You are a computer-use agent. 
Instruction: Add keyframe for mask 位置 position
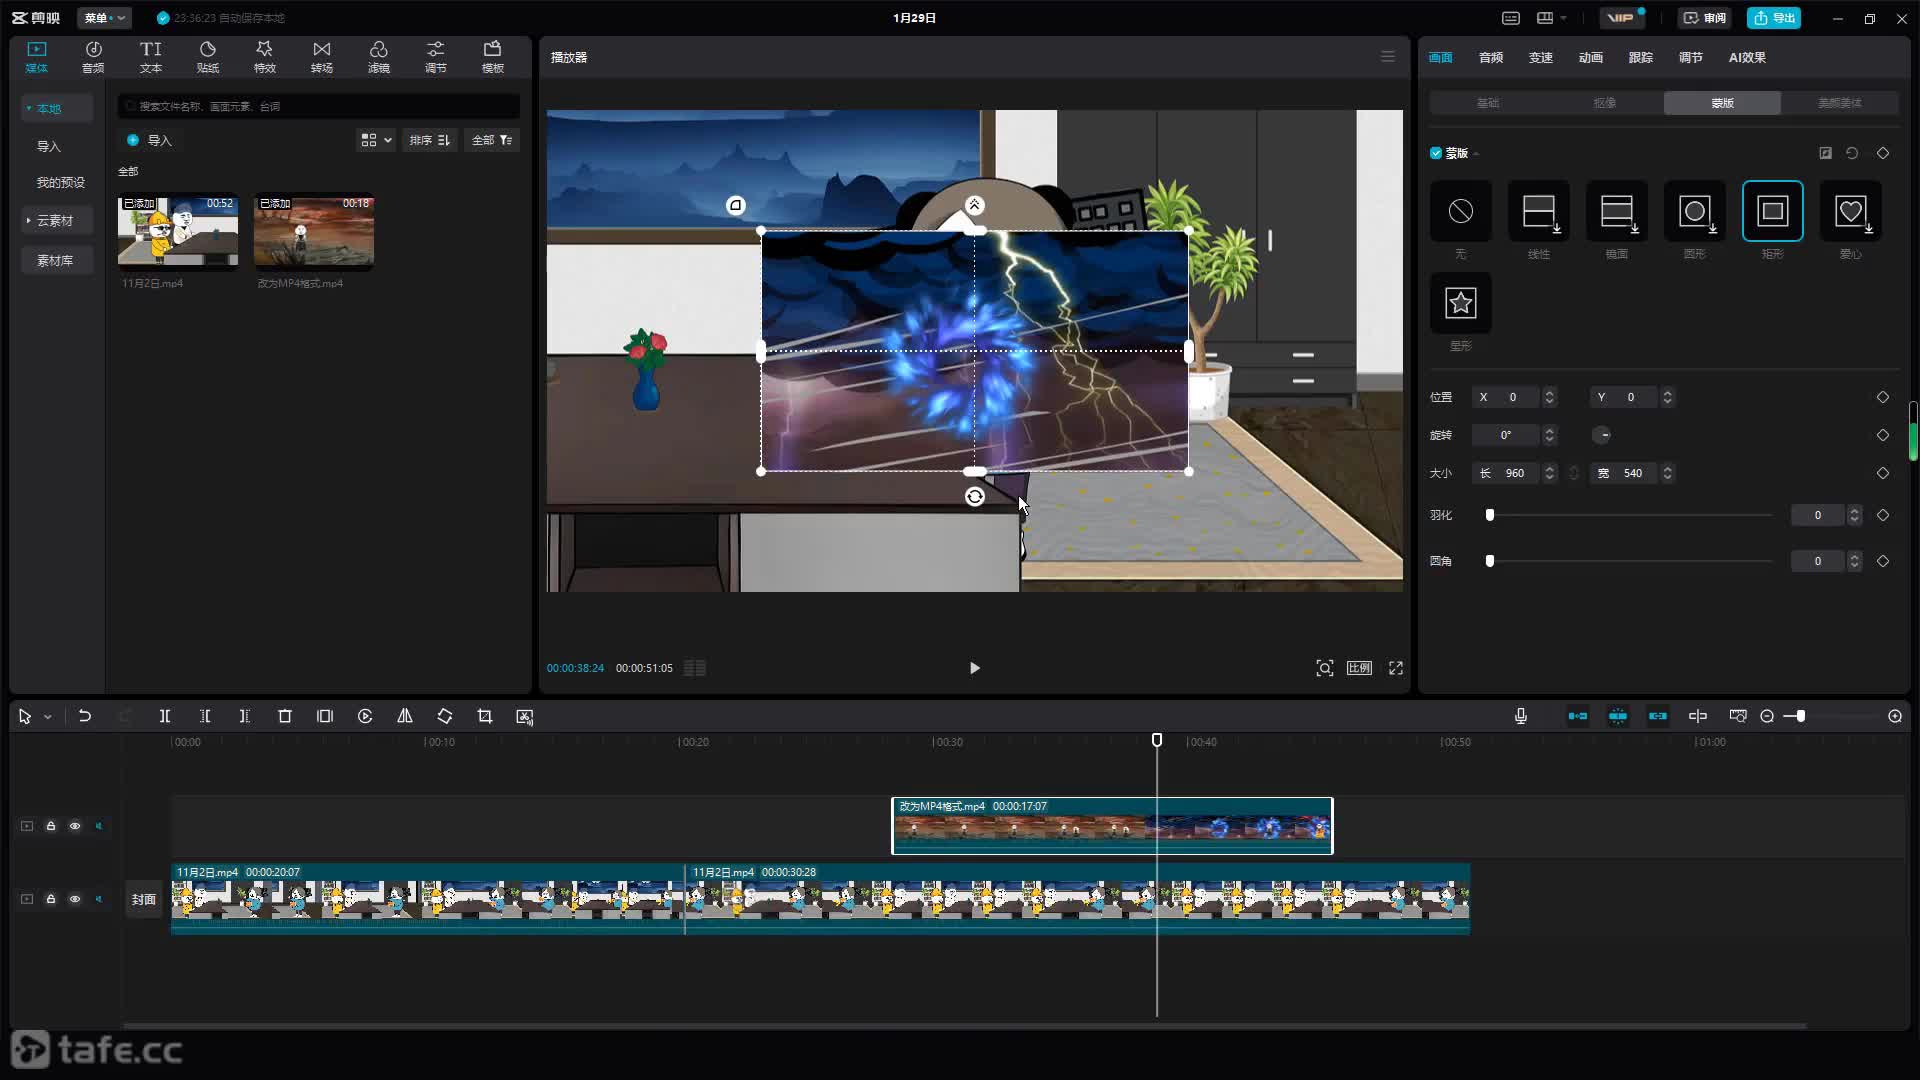pyautogui.click(x=1883, y=397)
